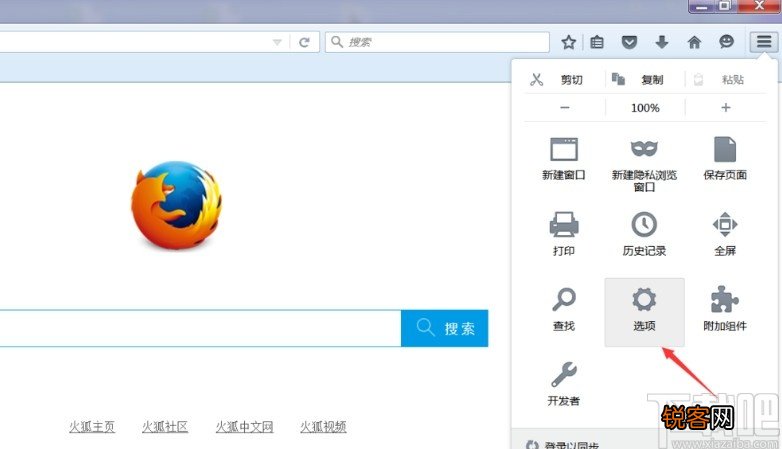Image resolution: width=782 pixels, height=449 pixels.
Task: Open downloads arrow icon
Action: 662,42
